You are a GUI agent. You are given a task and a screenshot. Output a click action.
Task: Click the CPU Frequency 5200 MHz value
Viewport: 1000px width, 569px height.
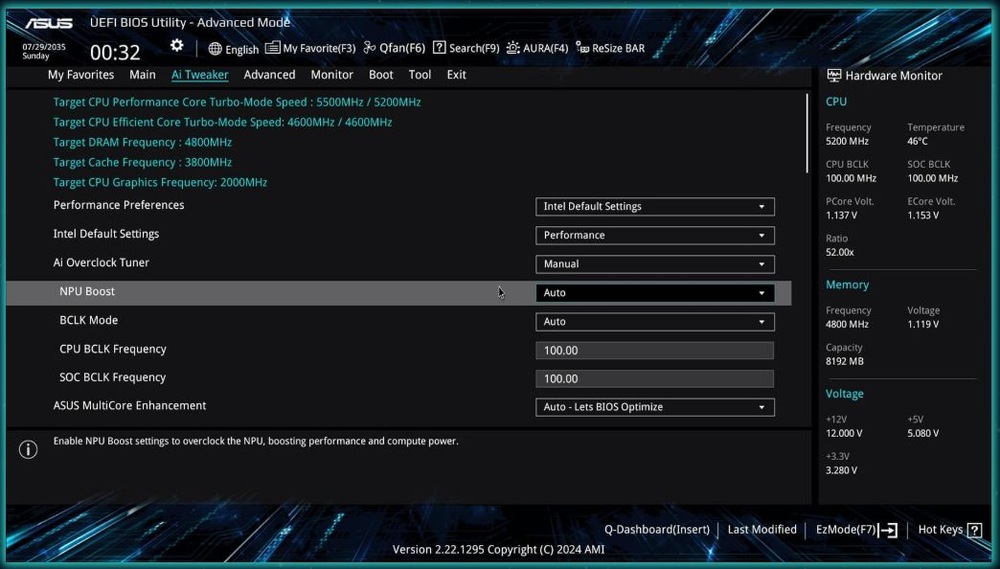point(847,142)
